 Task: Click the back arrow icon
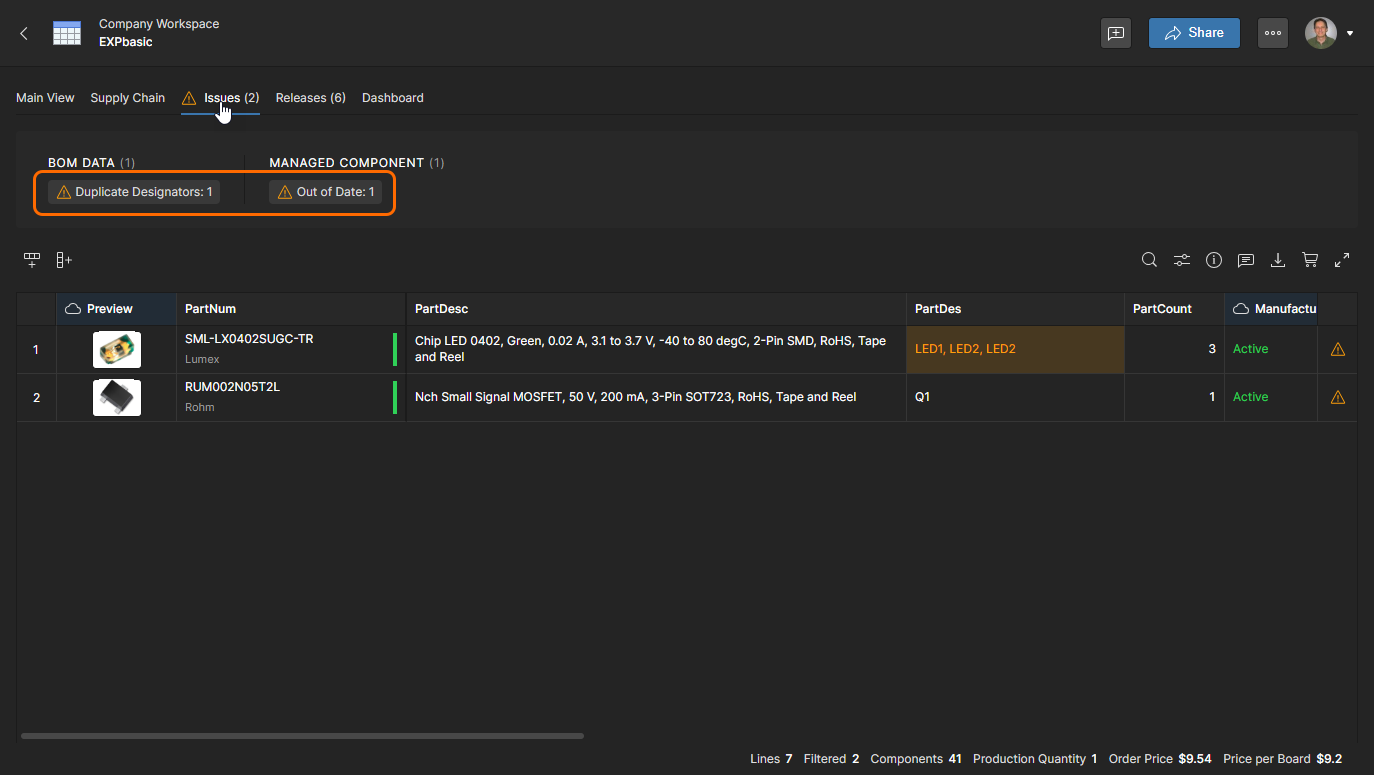(24, 33)
